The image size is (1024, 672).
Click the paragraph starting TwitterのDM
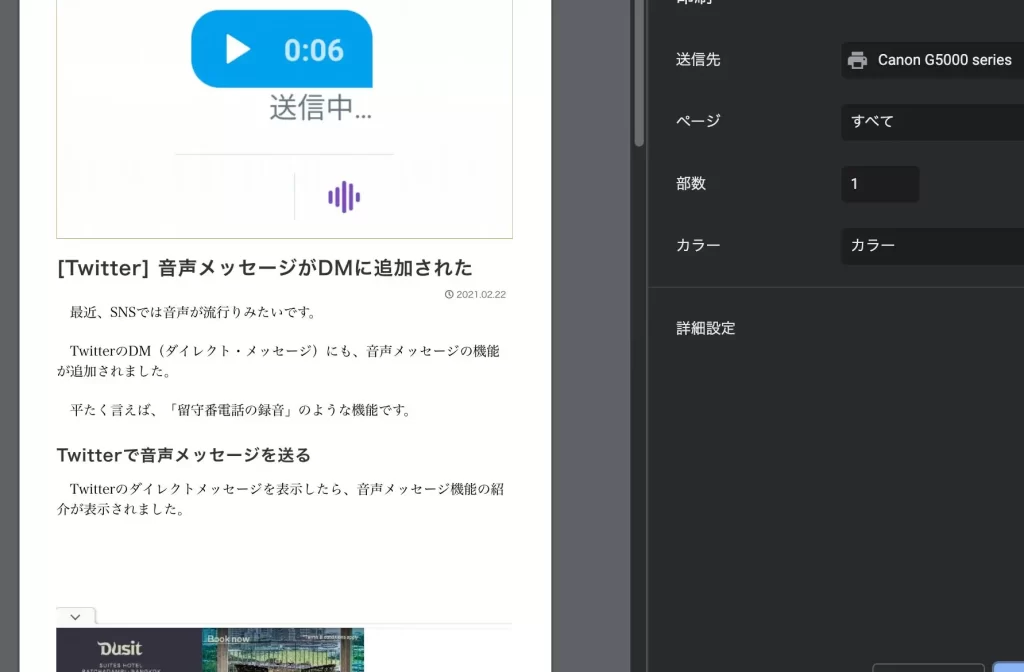pyautogui.click(x=278, y=361)
